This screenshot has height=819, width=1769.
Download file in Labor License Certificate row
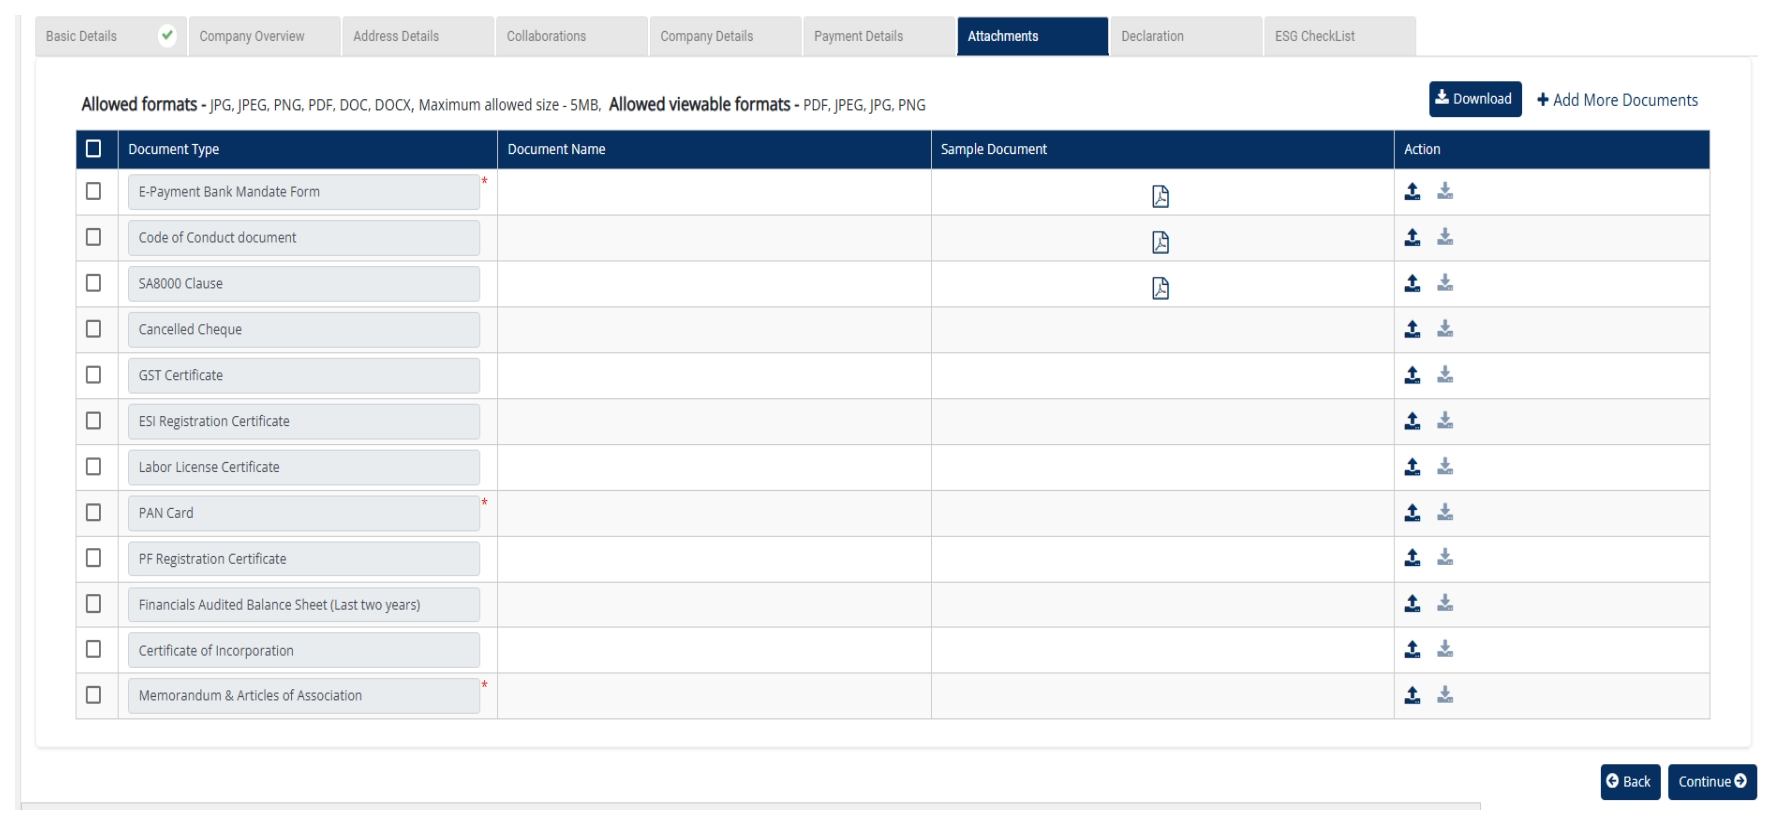click(1445, 467)
